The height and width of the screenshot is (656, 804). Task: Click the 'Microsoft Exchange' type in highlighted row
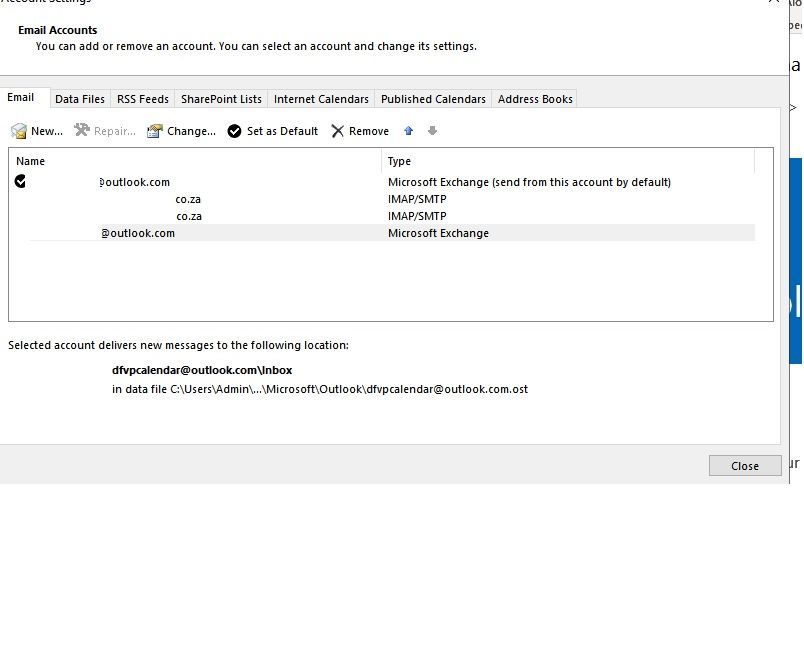pos(438,233)
